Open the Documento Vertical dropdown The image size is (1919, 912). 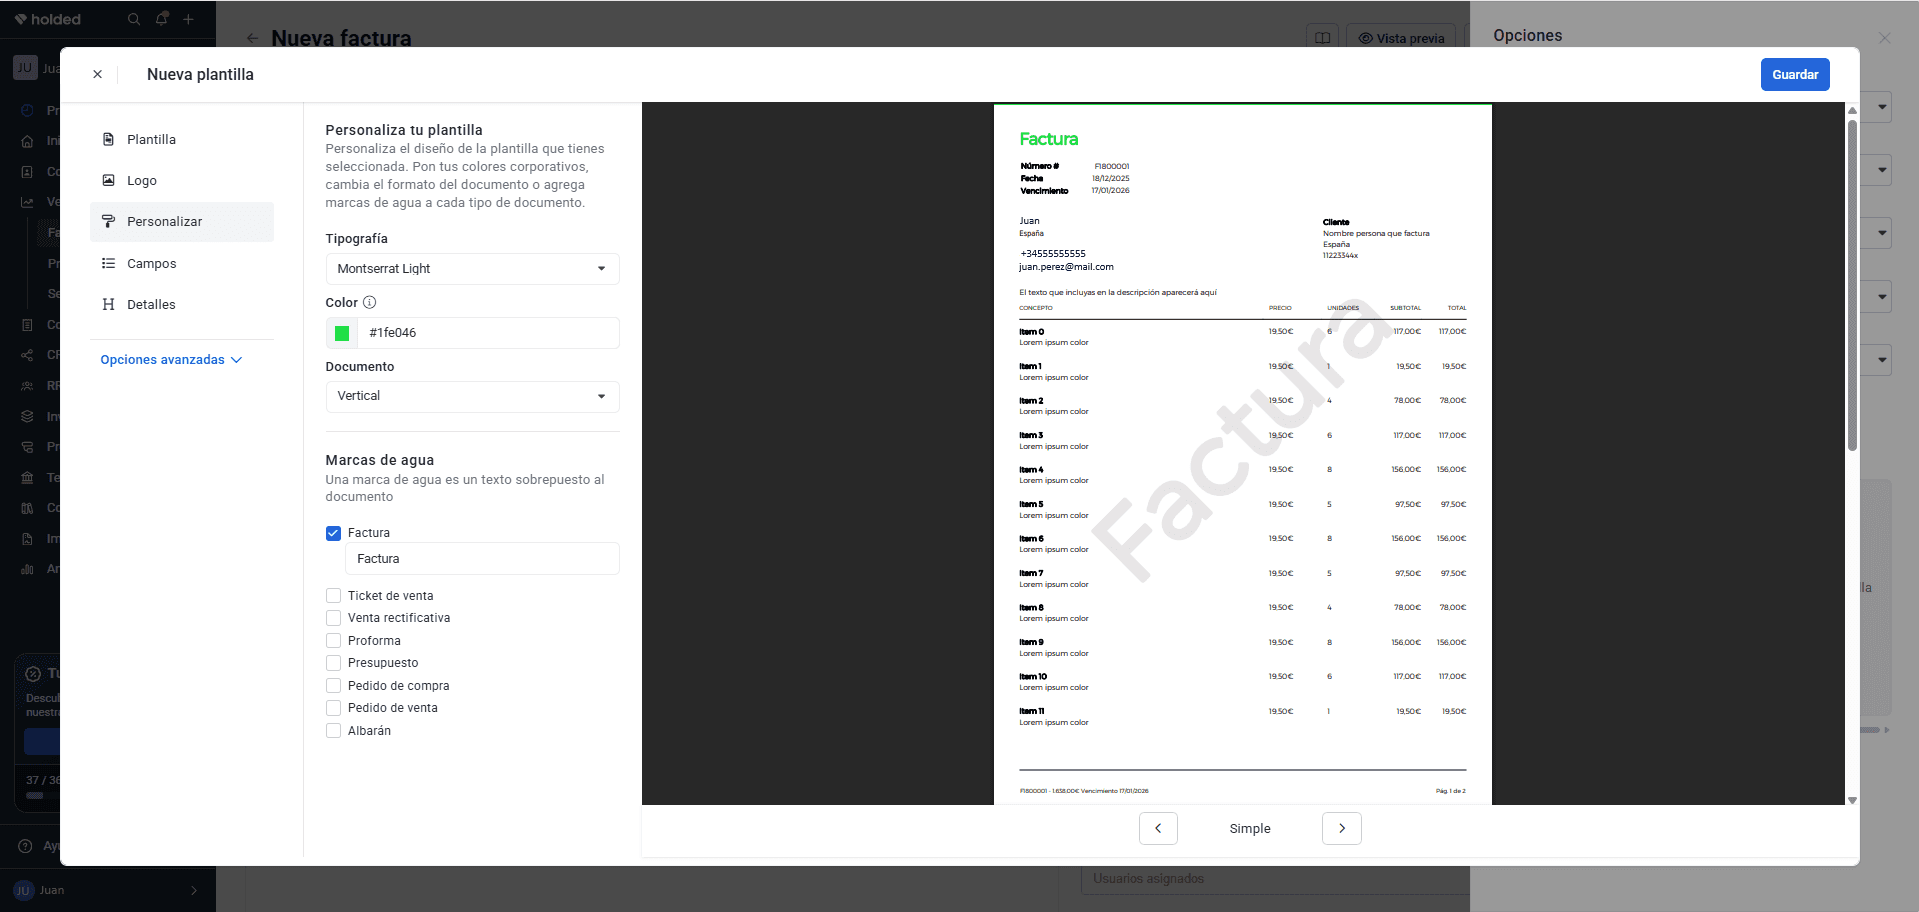click(472, 396)
